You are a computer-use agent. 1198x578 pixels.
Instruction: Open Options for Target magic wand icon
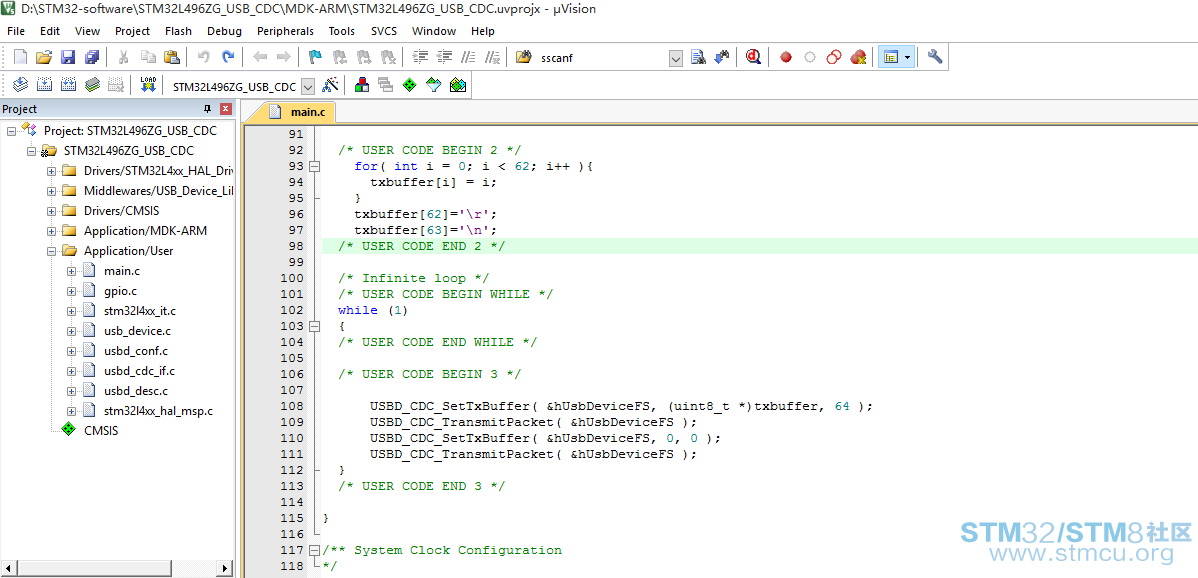[330, 85]
